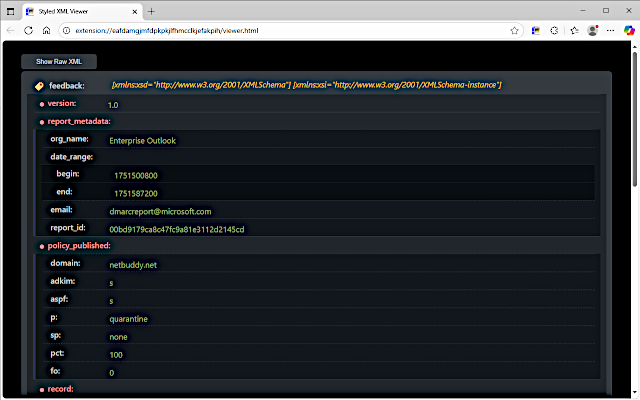Expand the record node
Screen dimensions: 640x400
(x=42, y=390)
